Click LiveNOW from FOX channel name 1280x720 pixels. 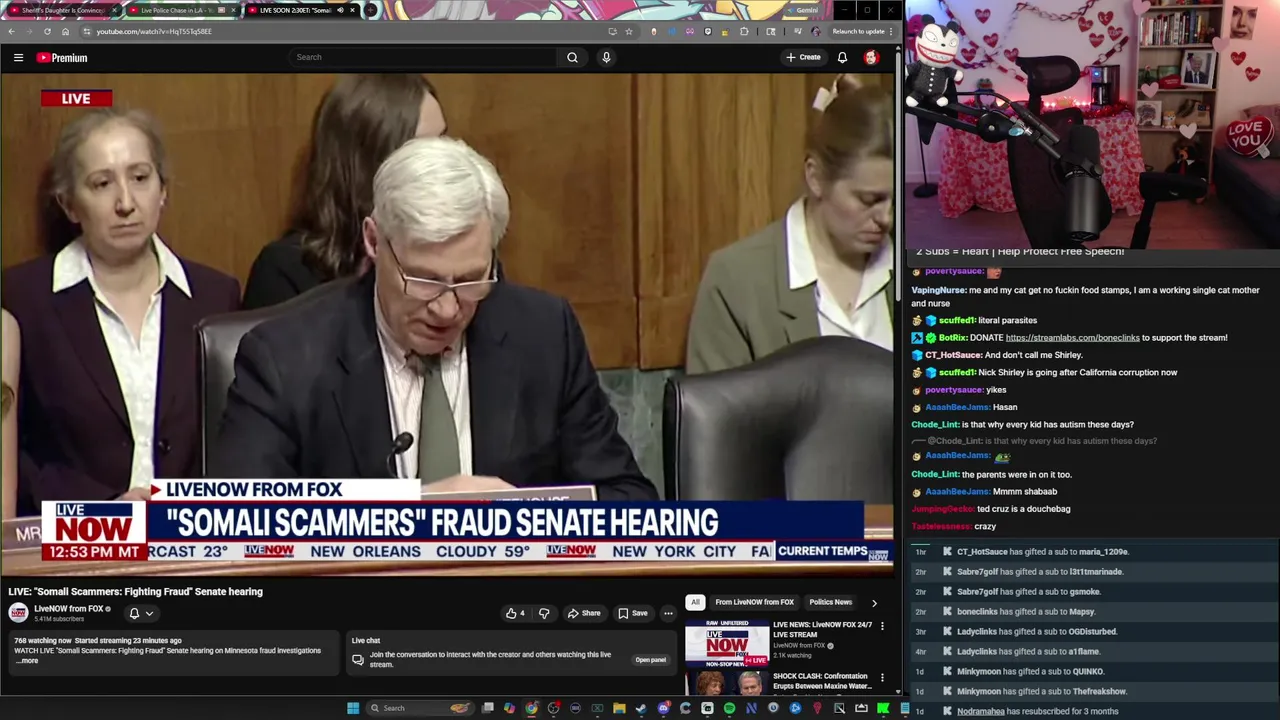pos(69,608)
